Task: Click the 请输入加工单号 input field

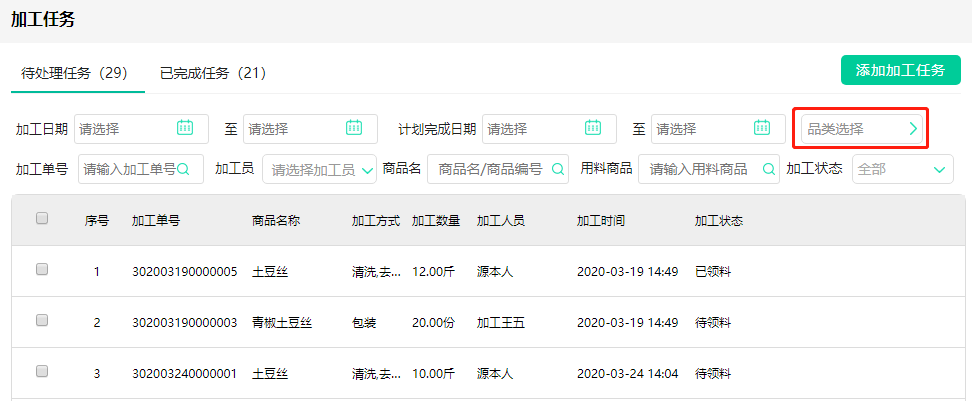Action: tap(141, 169)
